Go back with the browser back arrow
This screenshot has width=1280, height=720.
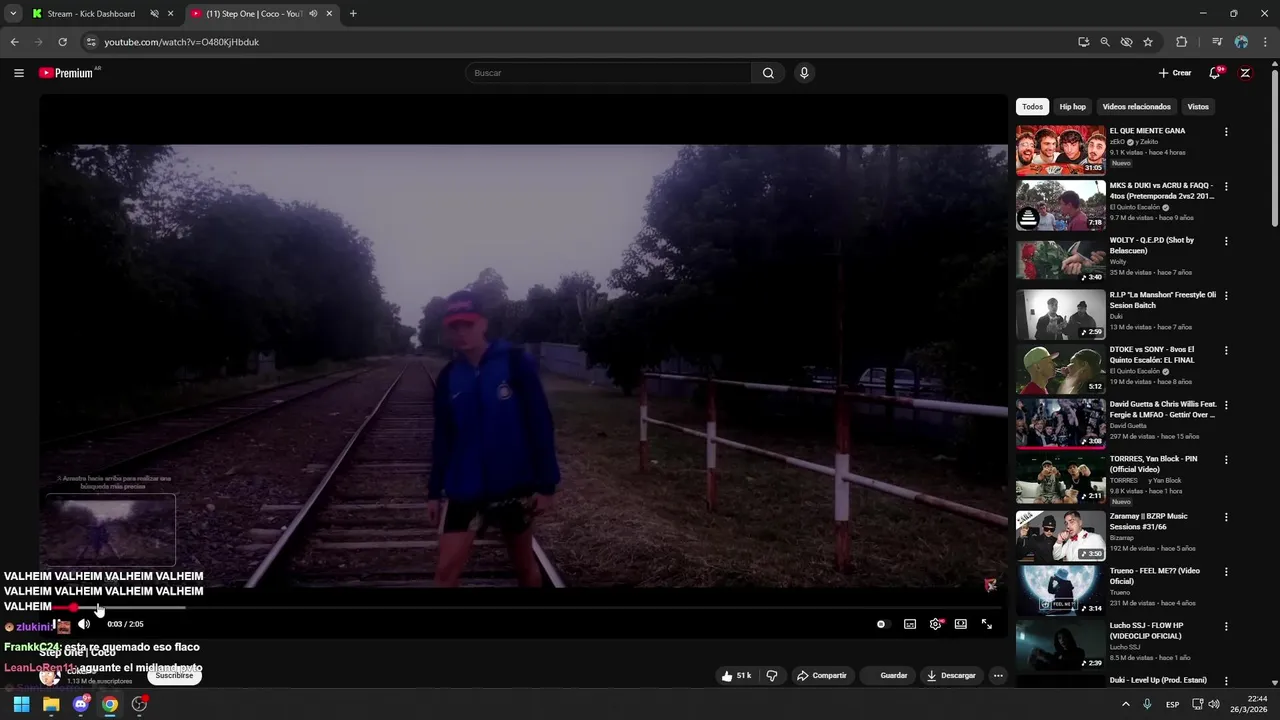14,42
